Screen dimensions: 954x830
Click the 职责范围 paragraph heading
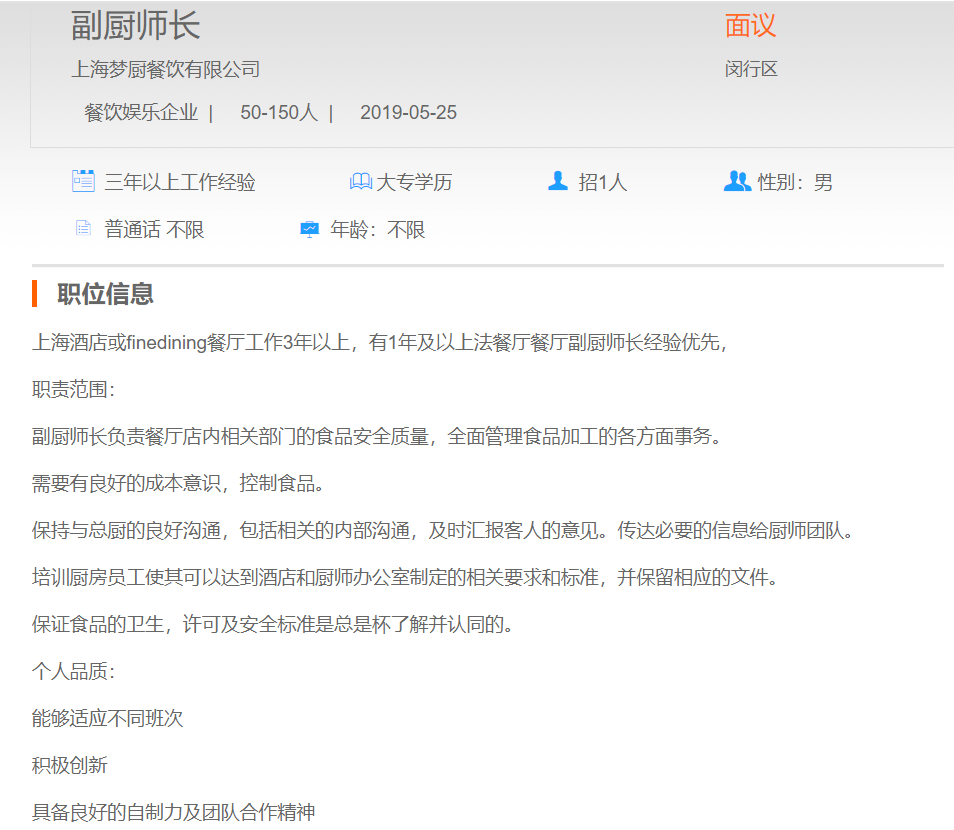73,389
